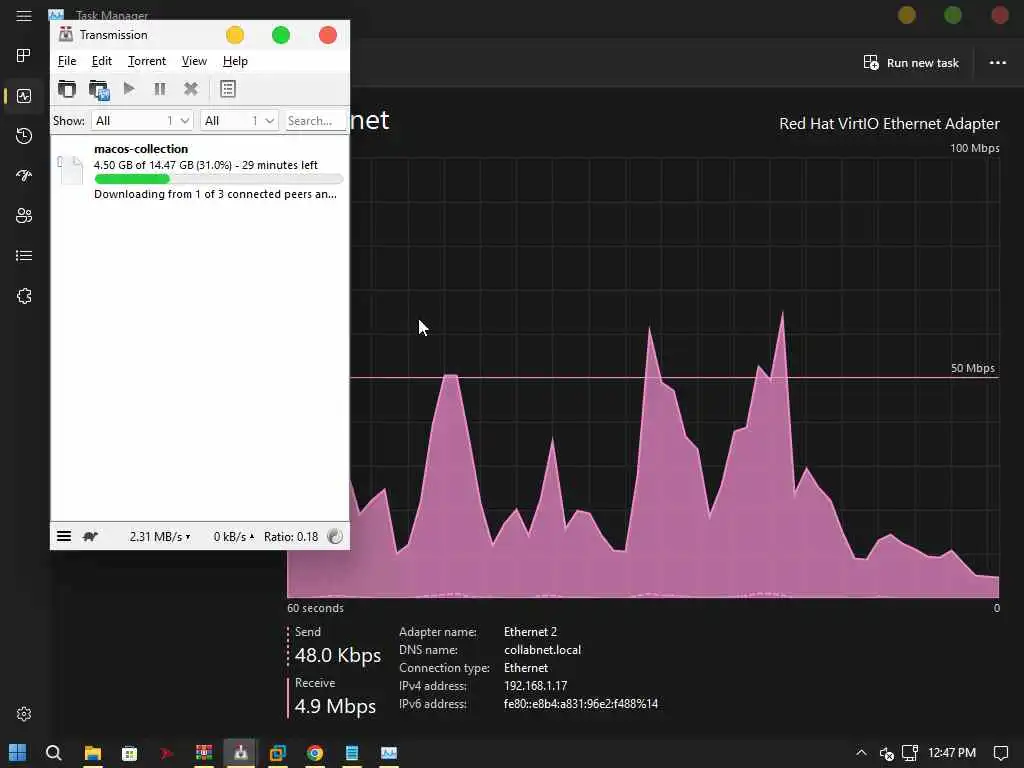
Task: Click the Windows Start button
Action: 18,753
